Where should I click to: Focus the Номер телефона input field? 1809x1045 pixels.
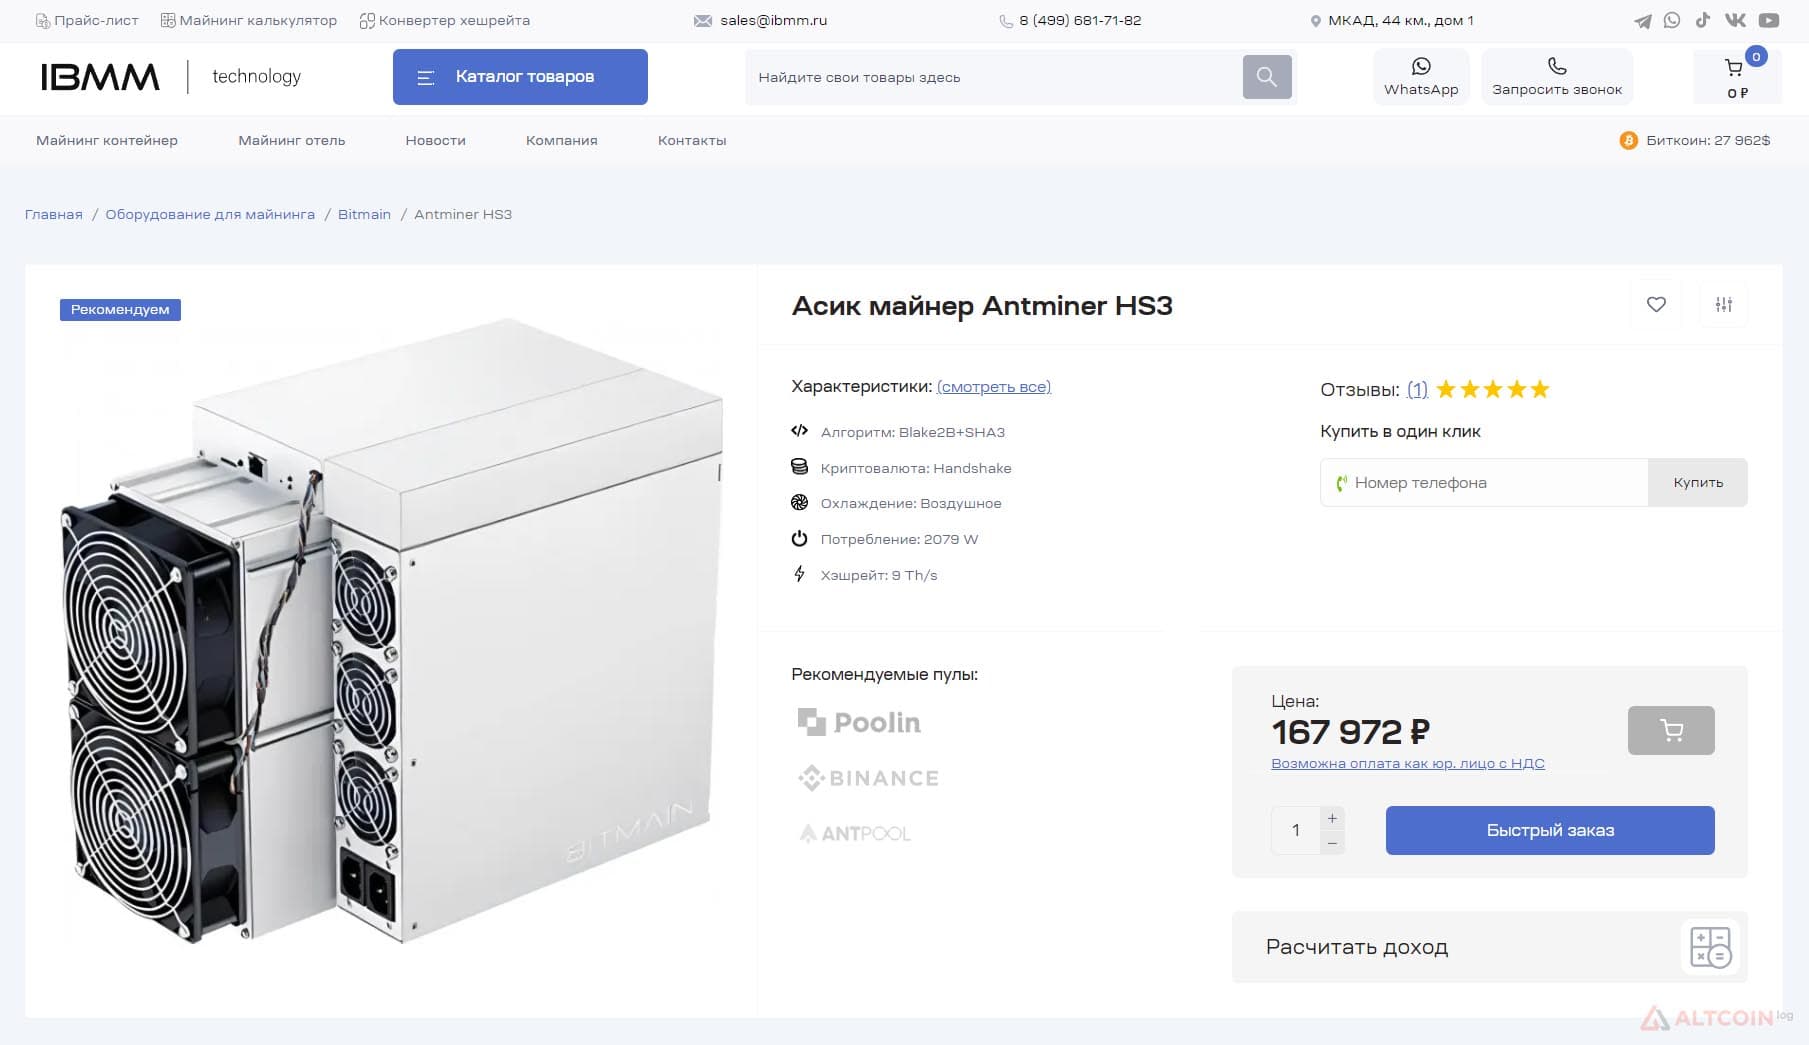tap(1484, 482)
